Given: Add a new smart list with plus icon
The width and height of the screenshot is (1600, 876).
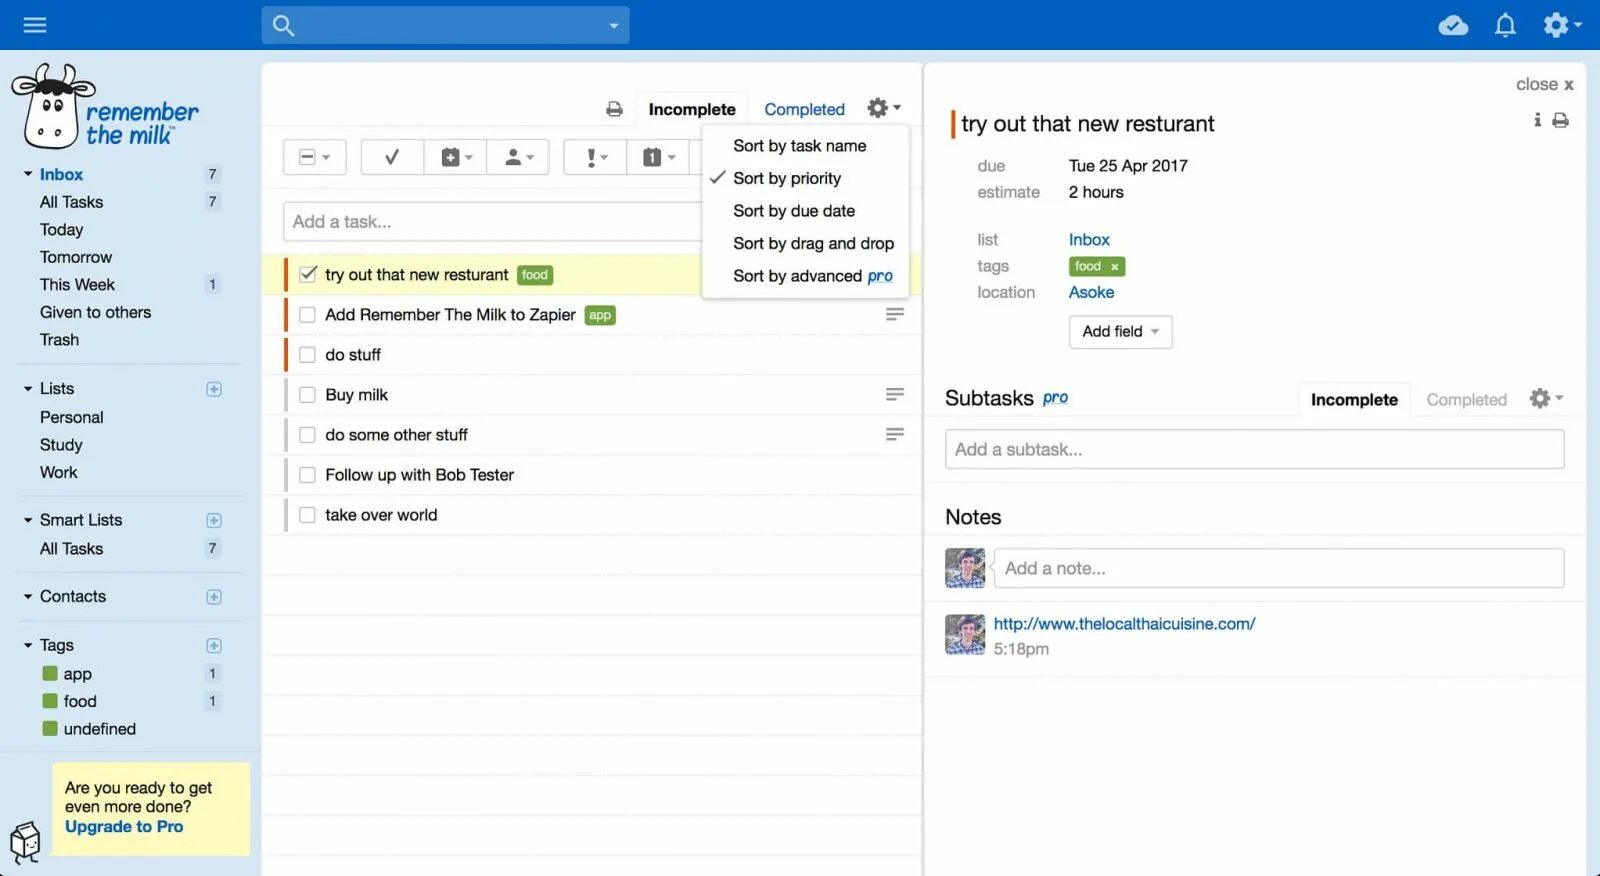Looking at the screenshot, I should pos(214,520).
